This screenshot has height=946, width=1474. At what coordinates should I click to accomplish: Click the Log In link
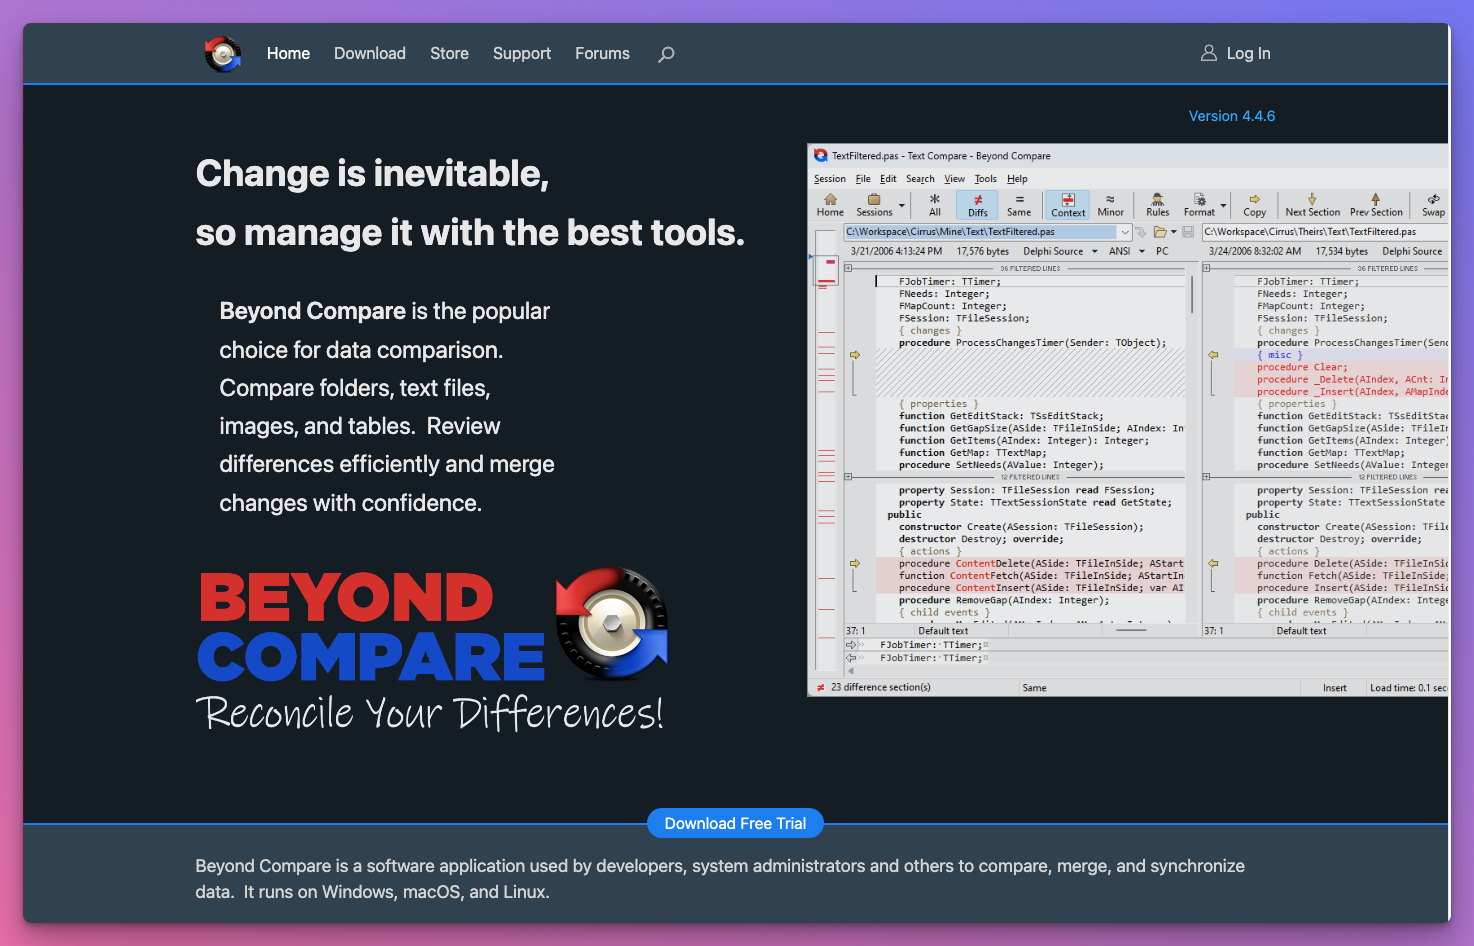tap(1236, 54)
